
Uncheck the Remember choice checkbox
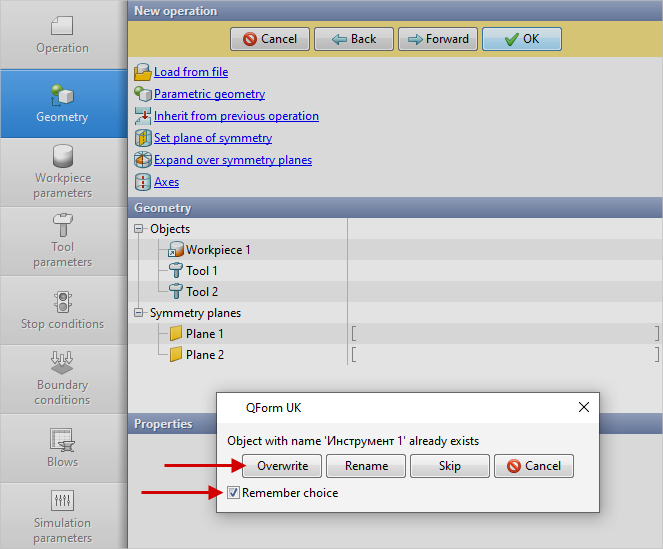click(x=234, y=493)
